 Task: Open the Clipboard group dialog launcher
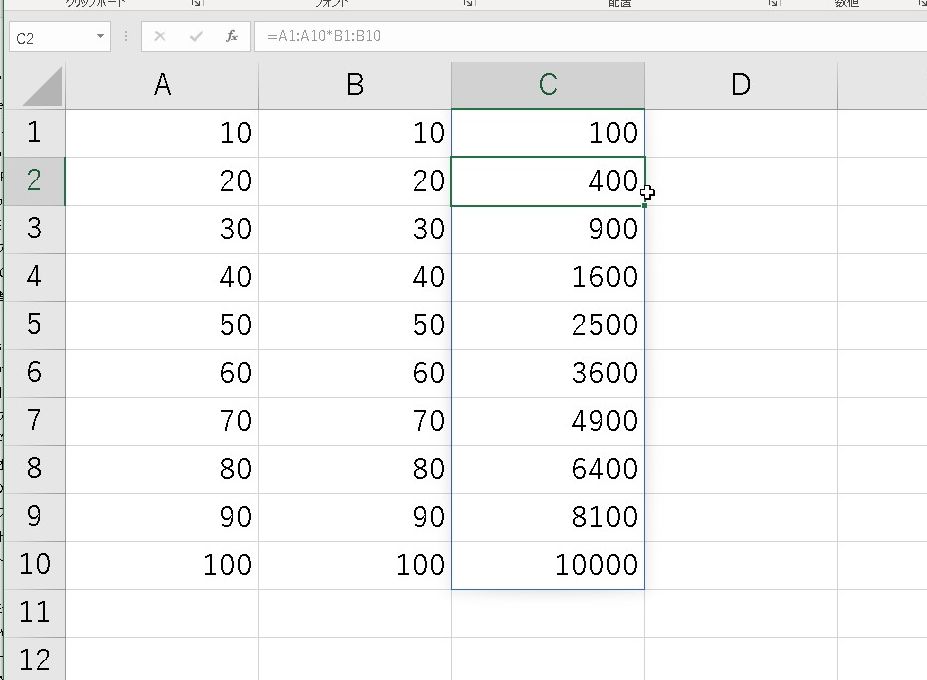click(197, 4)
